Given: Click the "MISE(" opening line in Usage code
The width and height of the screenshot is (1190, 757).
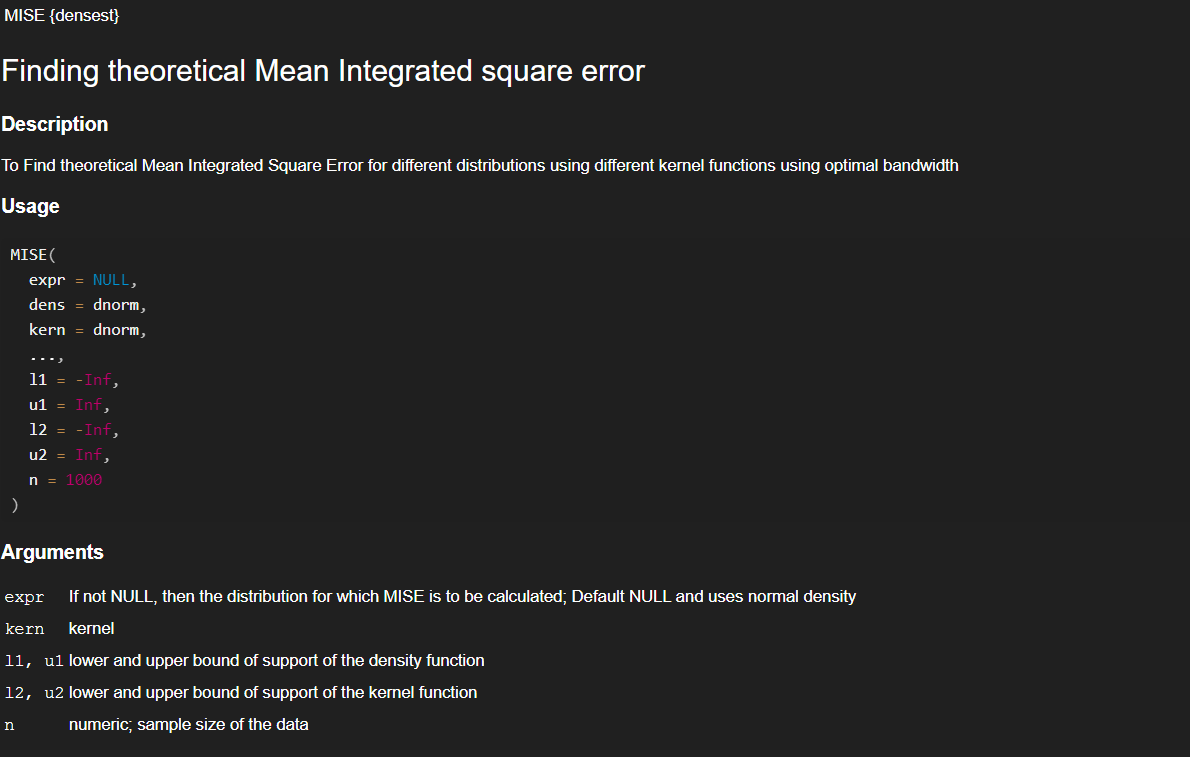Looking at the screenshot, I should (33, 255).
